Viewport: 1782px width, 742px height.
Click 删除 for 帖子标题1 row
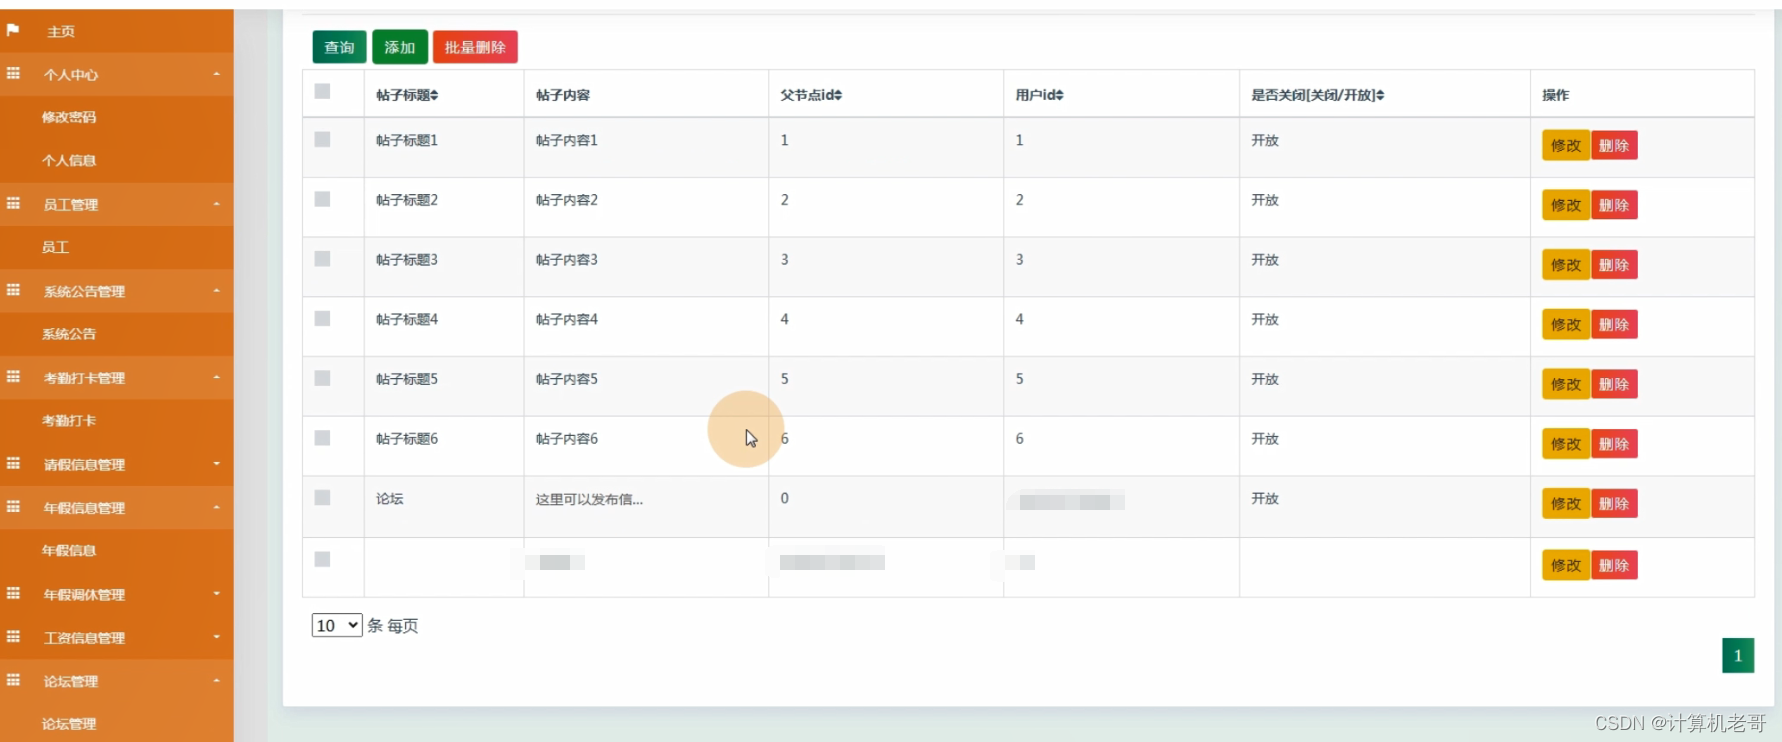(x=1614, y=146)
